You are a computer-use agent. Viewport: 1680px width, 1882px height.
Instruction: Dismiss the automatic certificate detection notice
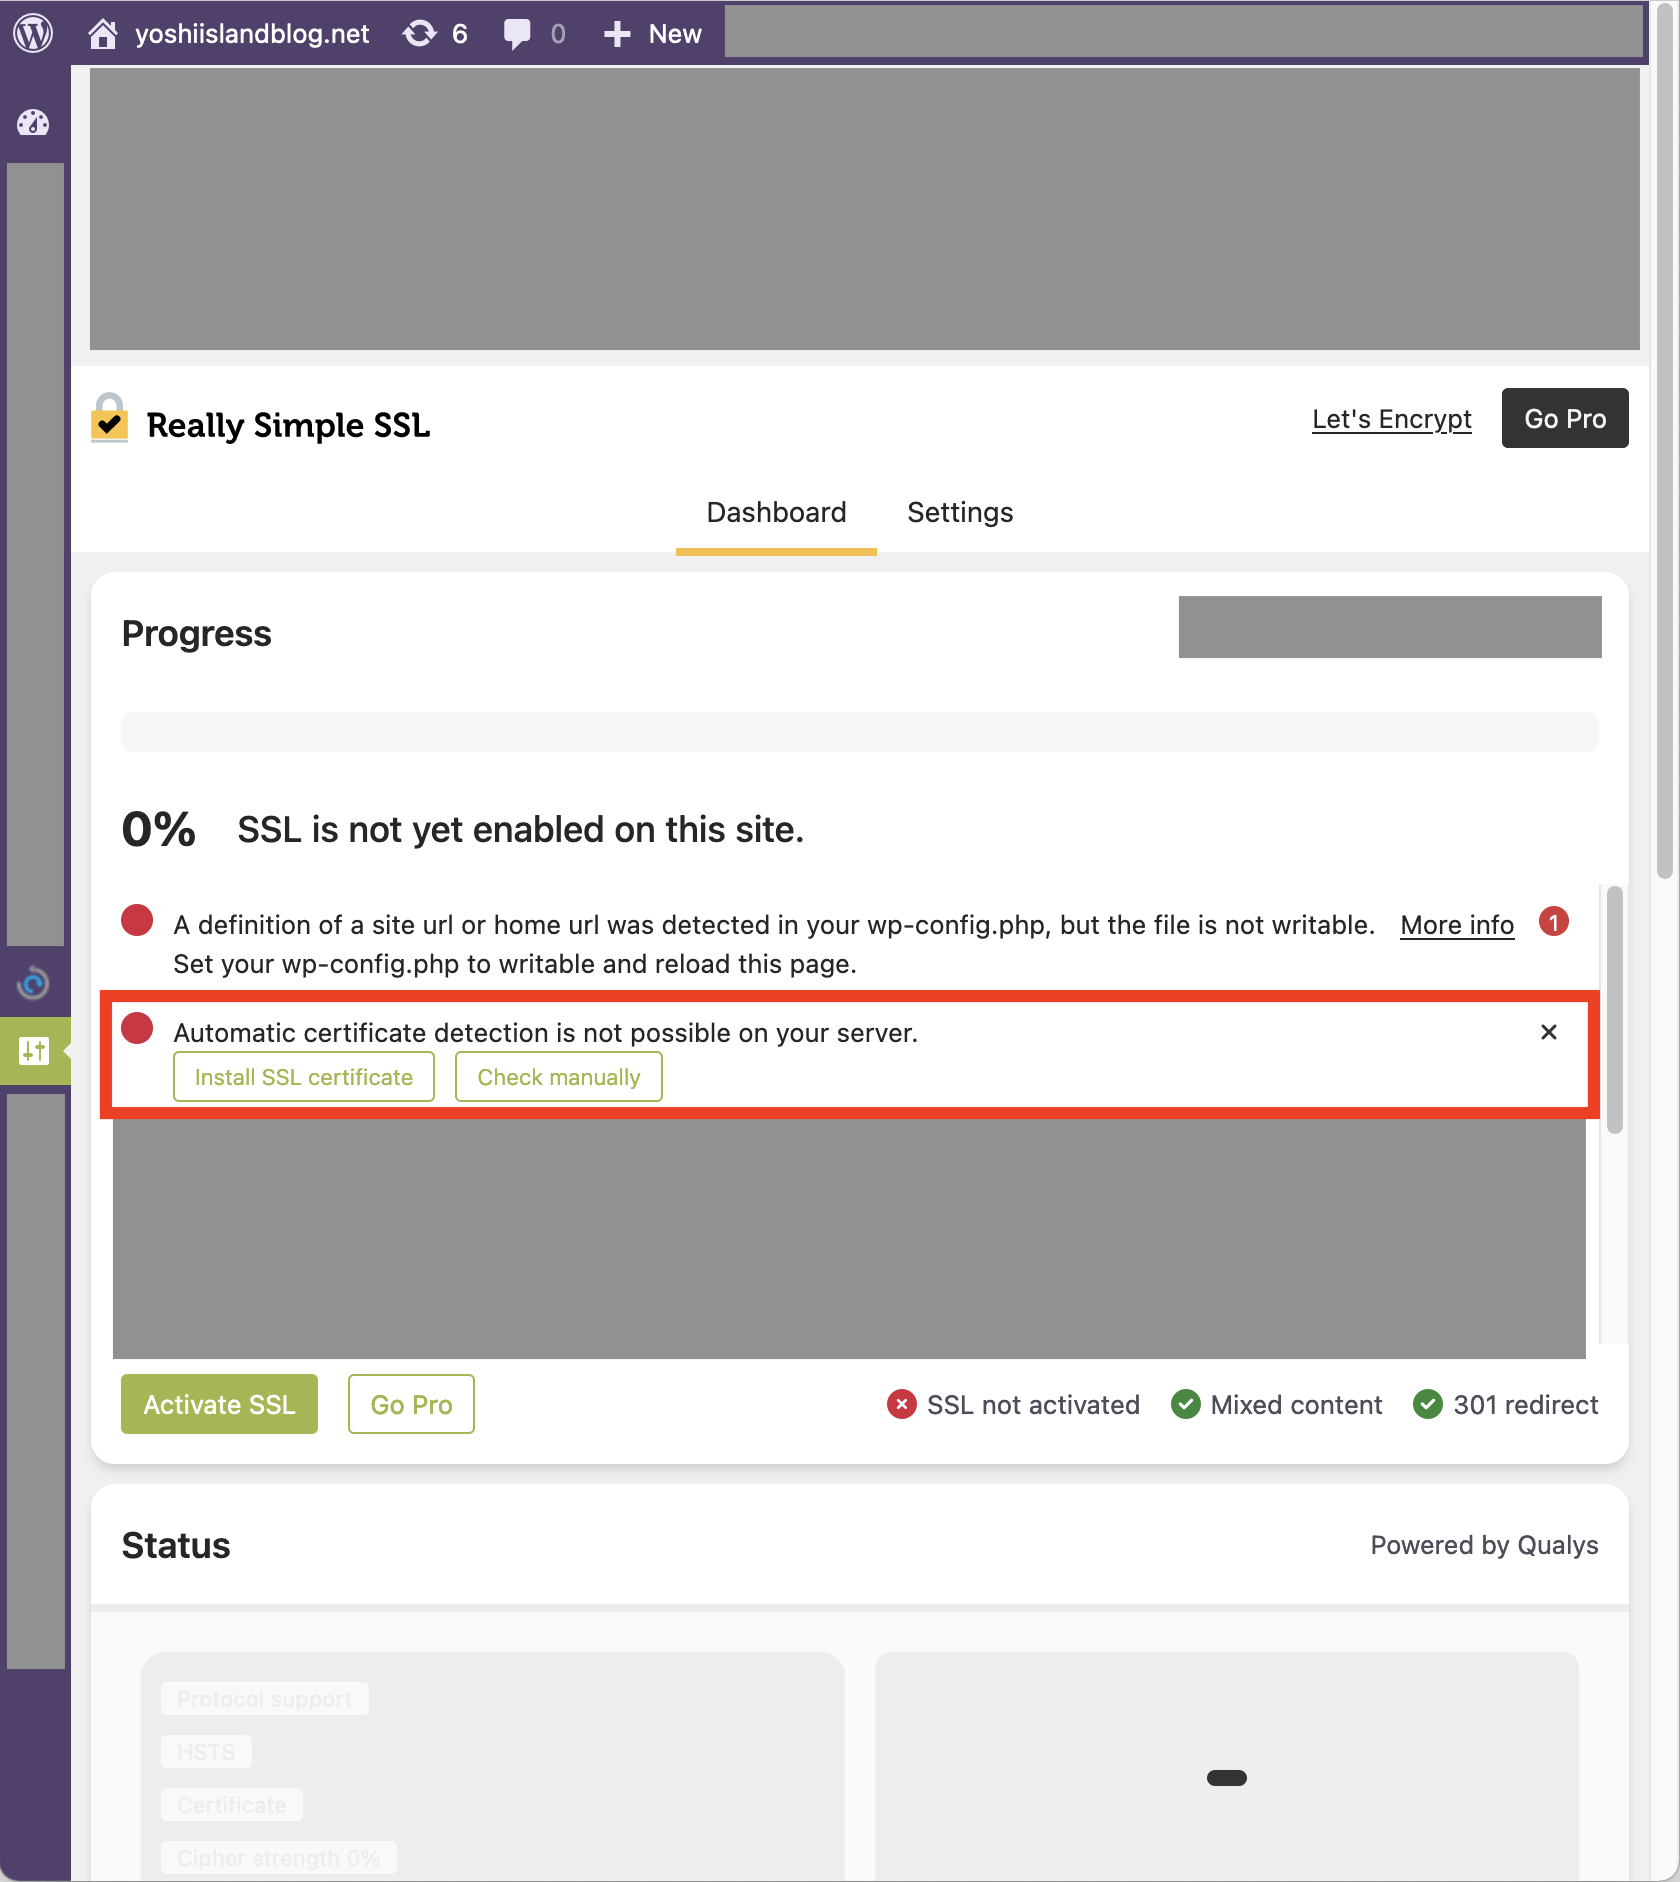pos(1548,1032)
